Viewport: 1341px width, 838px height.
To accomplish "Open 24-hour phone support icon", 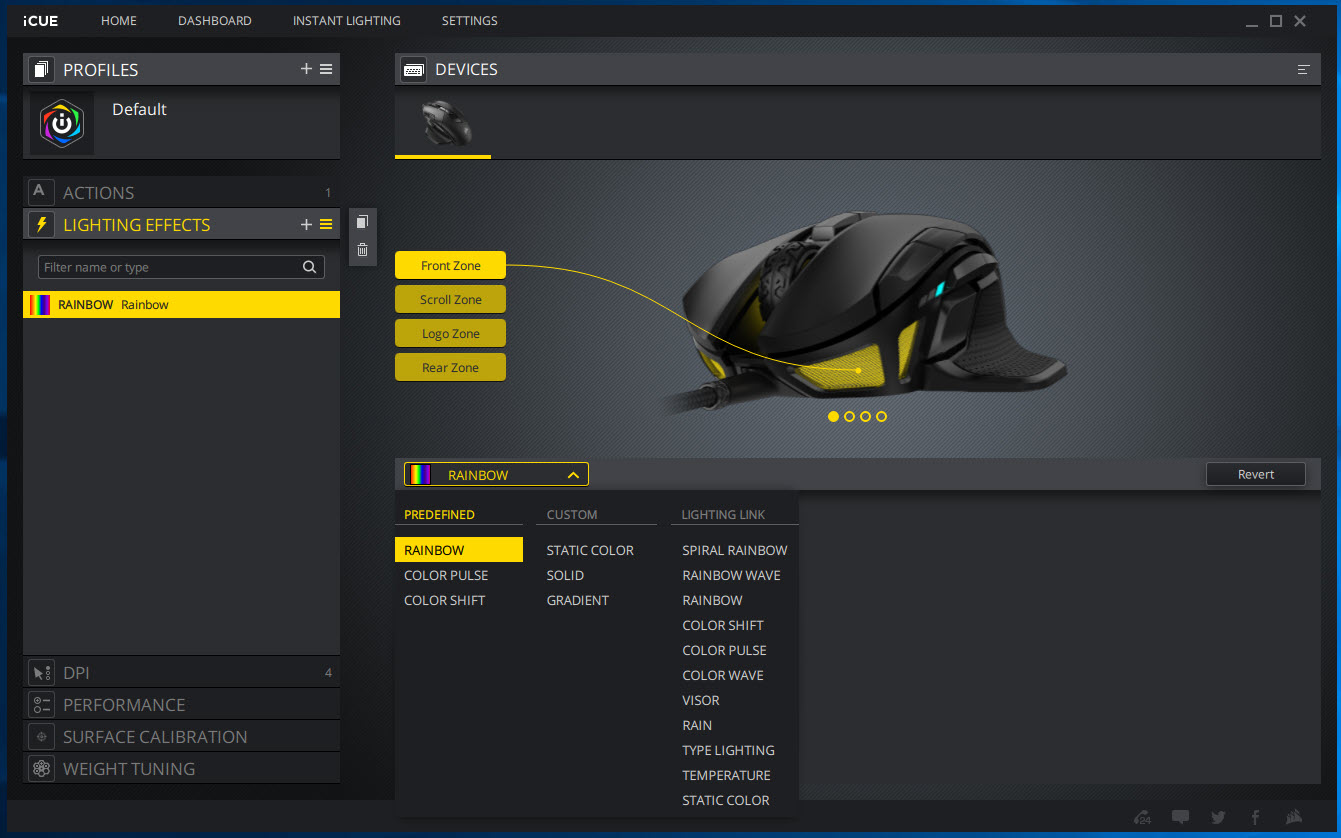I will click(x=1142, y=817).
